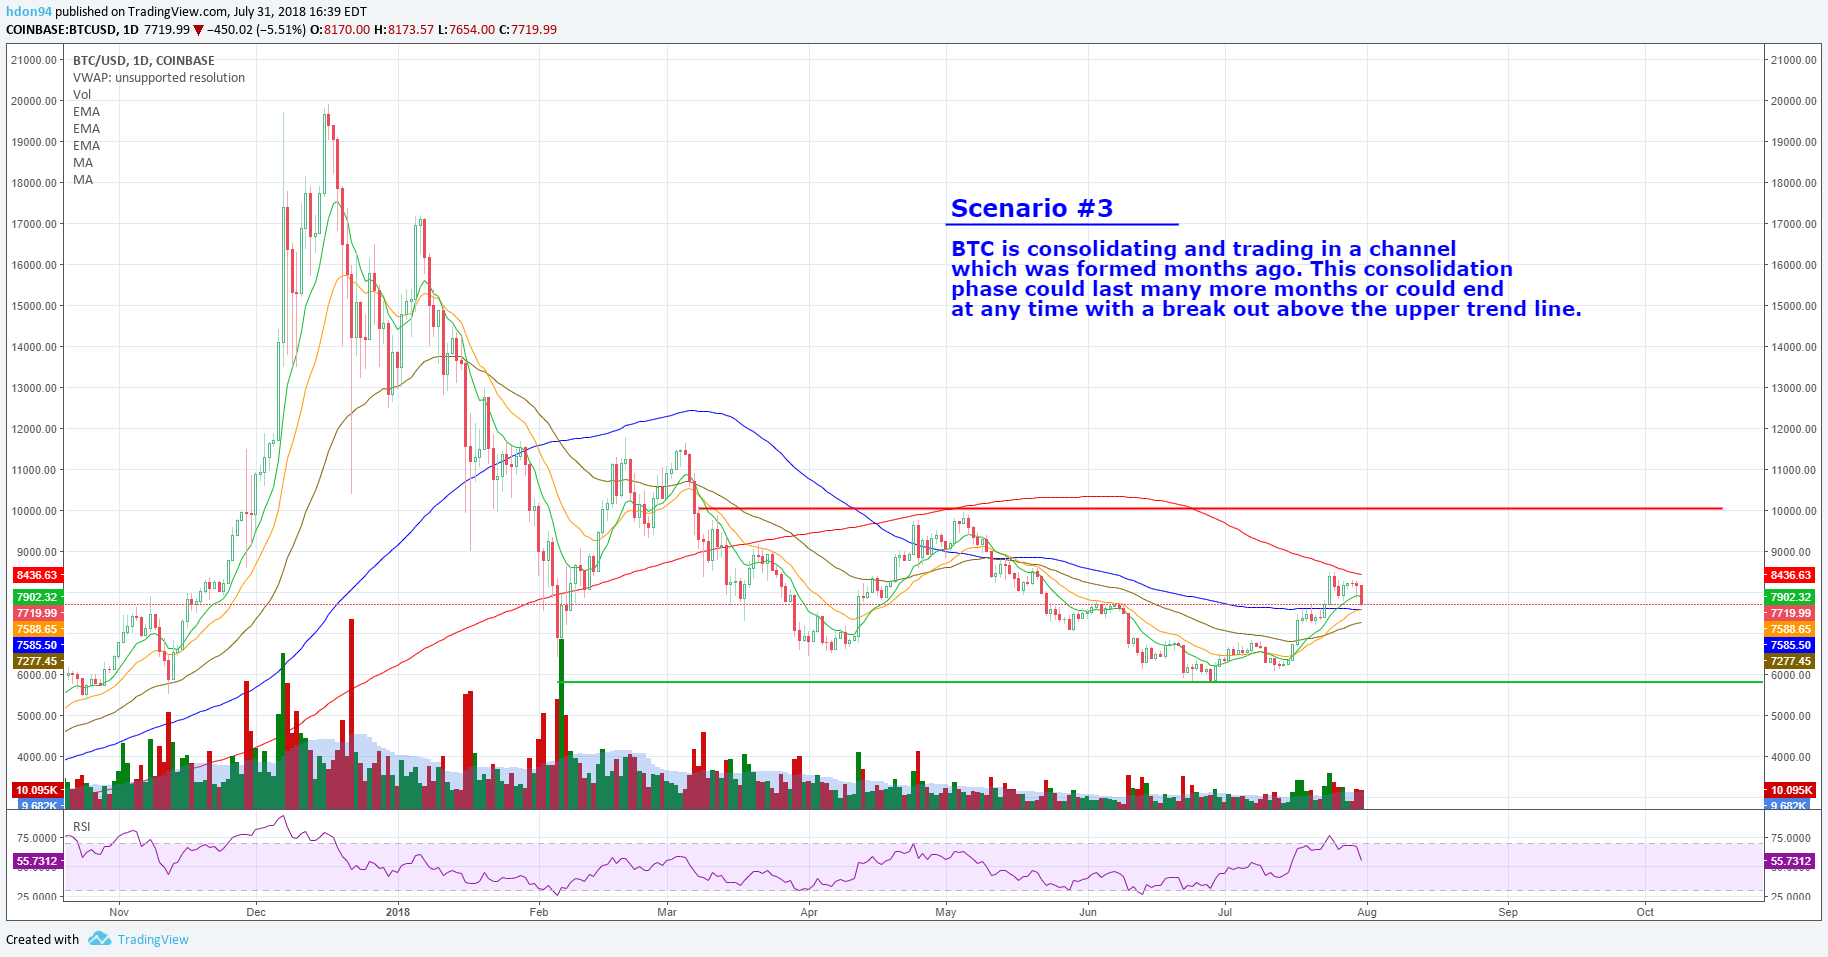1828x957 pixels.
Task: Click the 10.095K volume label on right scale
Action: [1791, 790]
